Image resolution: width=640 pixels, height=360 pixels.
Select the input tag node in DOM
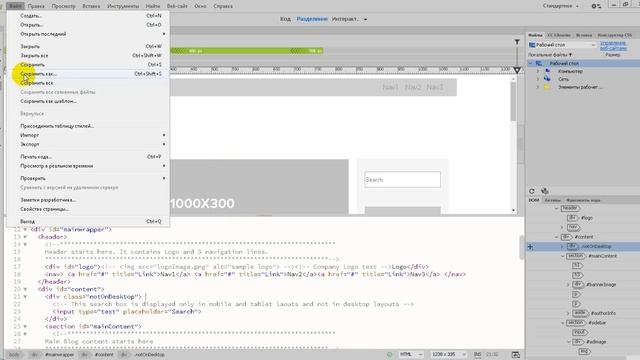coord(580,332)
